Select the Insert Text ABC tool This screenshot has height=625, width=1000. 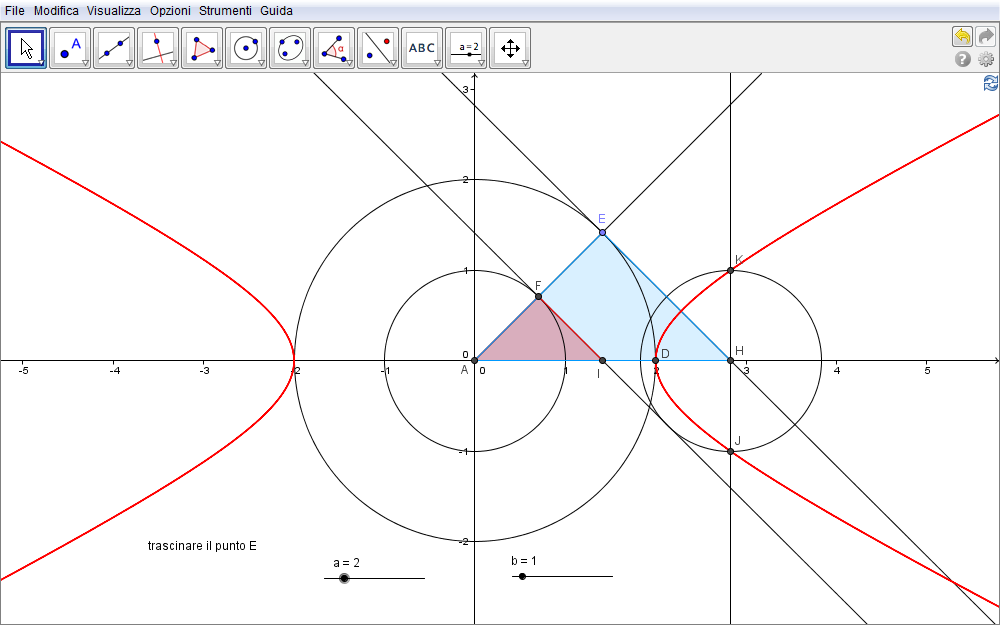pos(422,47)
